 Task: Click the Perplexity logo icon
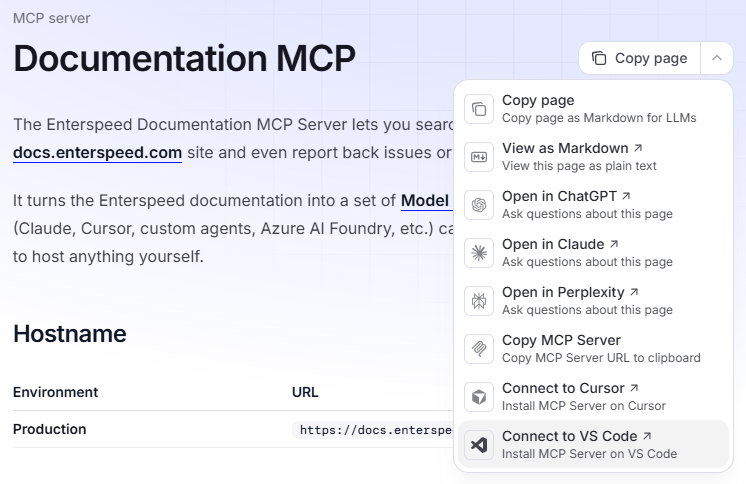point(479,301)
